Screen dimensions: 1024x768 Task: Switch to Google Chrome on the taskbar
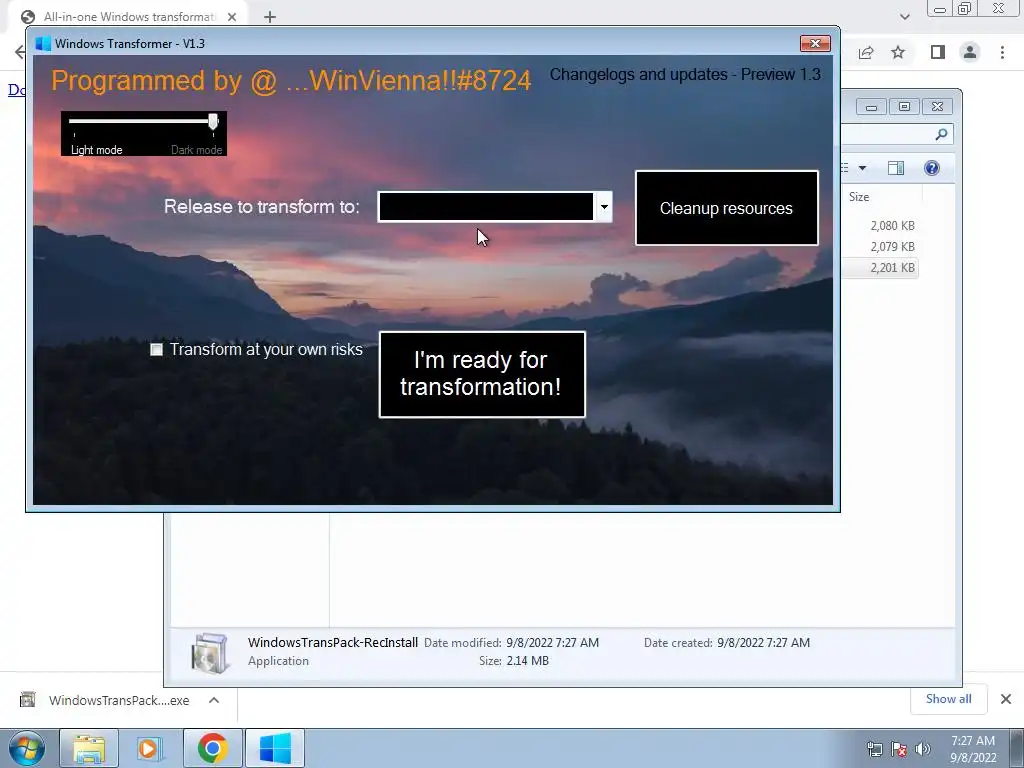[x=212, y=748]
